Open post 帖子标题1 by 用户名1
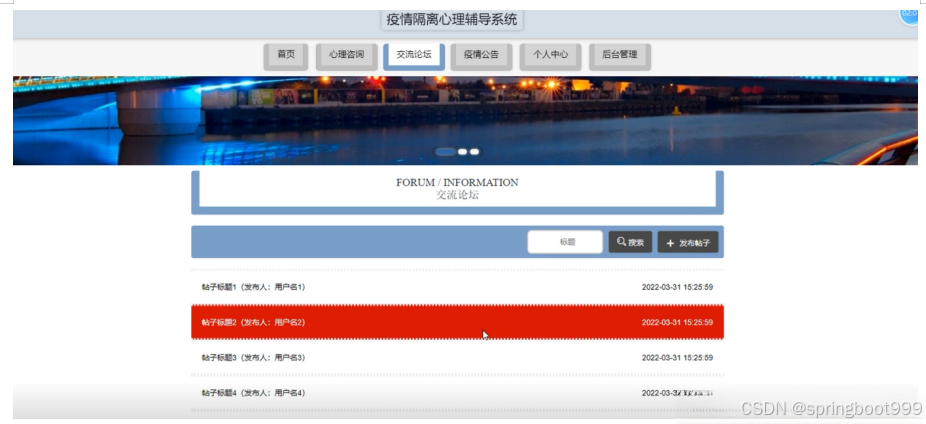This screenshot has width=926, height=424. coord(457,287)
